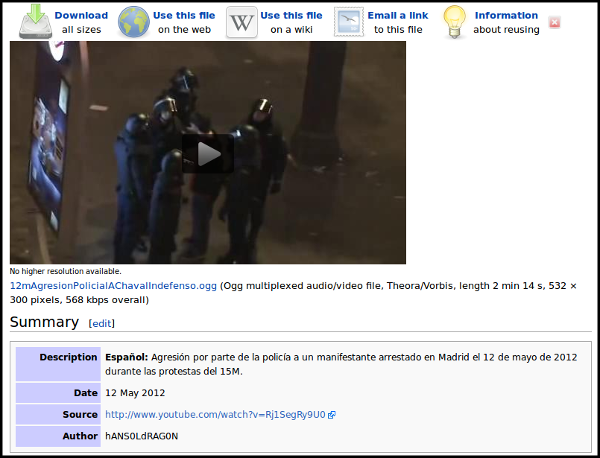
Task: Click the globe icon for web use
Action: click(x=134, y=21)
